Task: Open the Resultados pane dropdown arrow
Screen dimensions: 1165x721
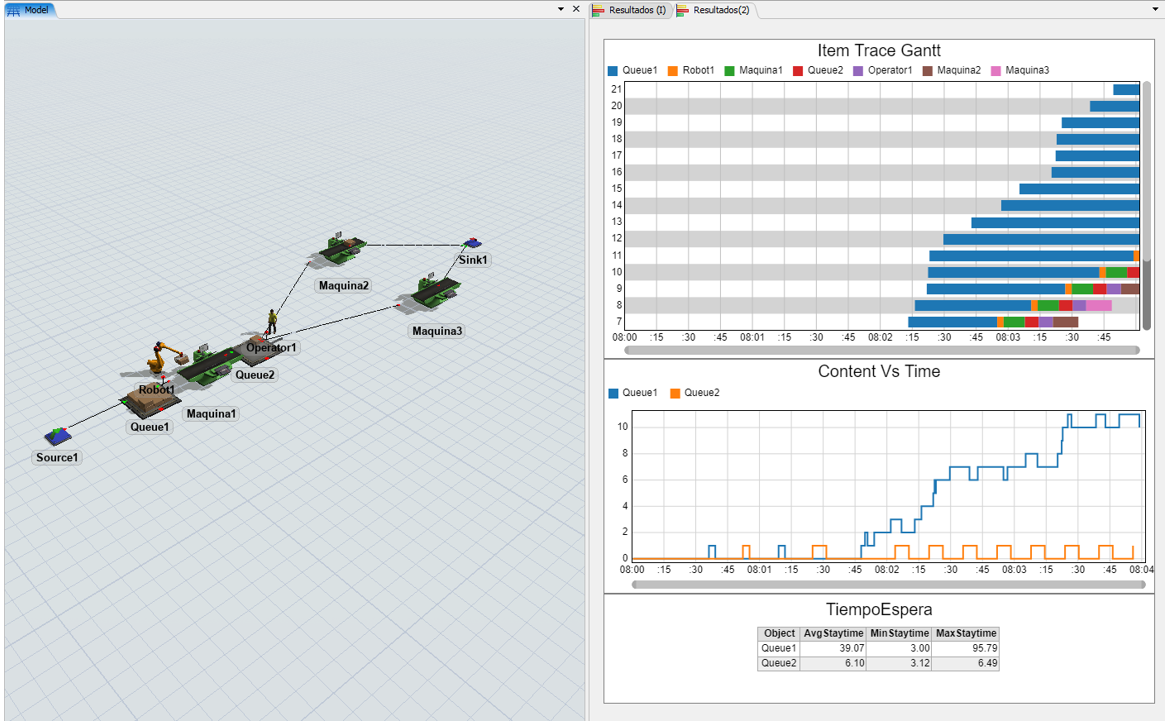Action: 1155,9
